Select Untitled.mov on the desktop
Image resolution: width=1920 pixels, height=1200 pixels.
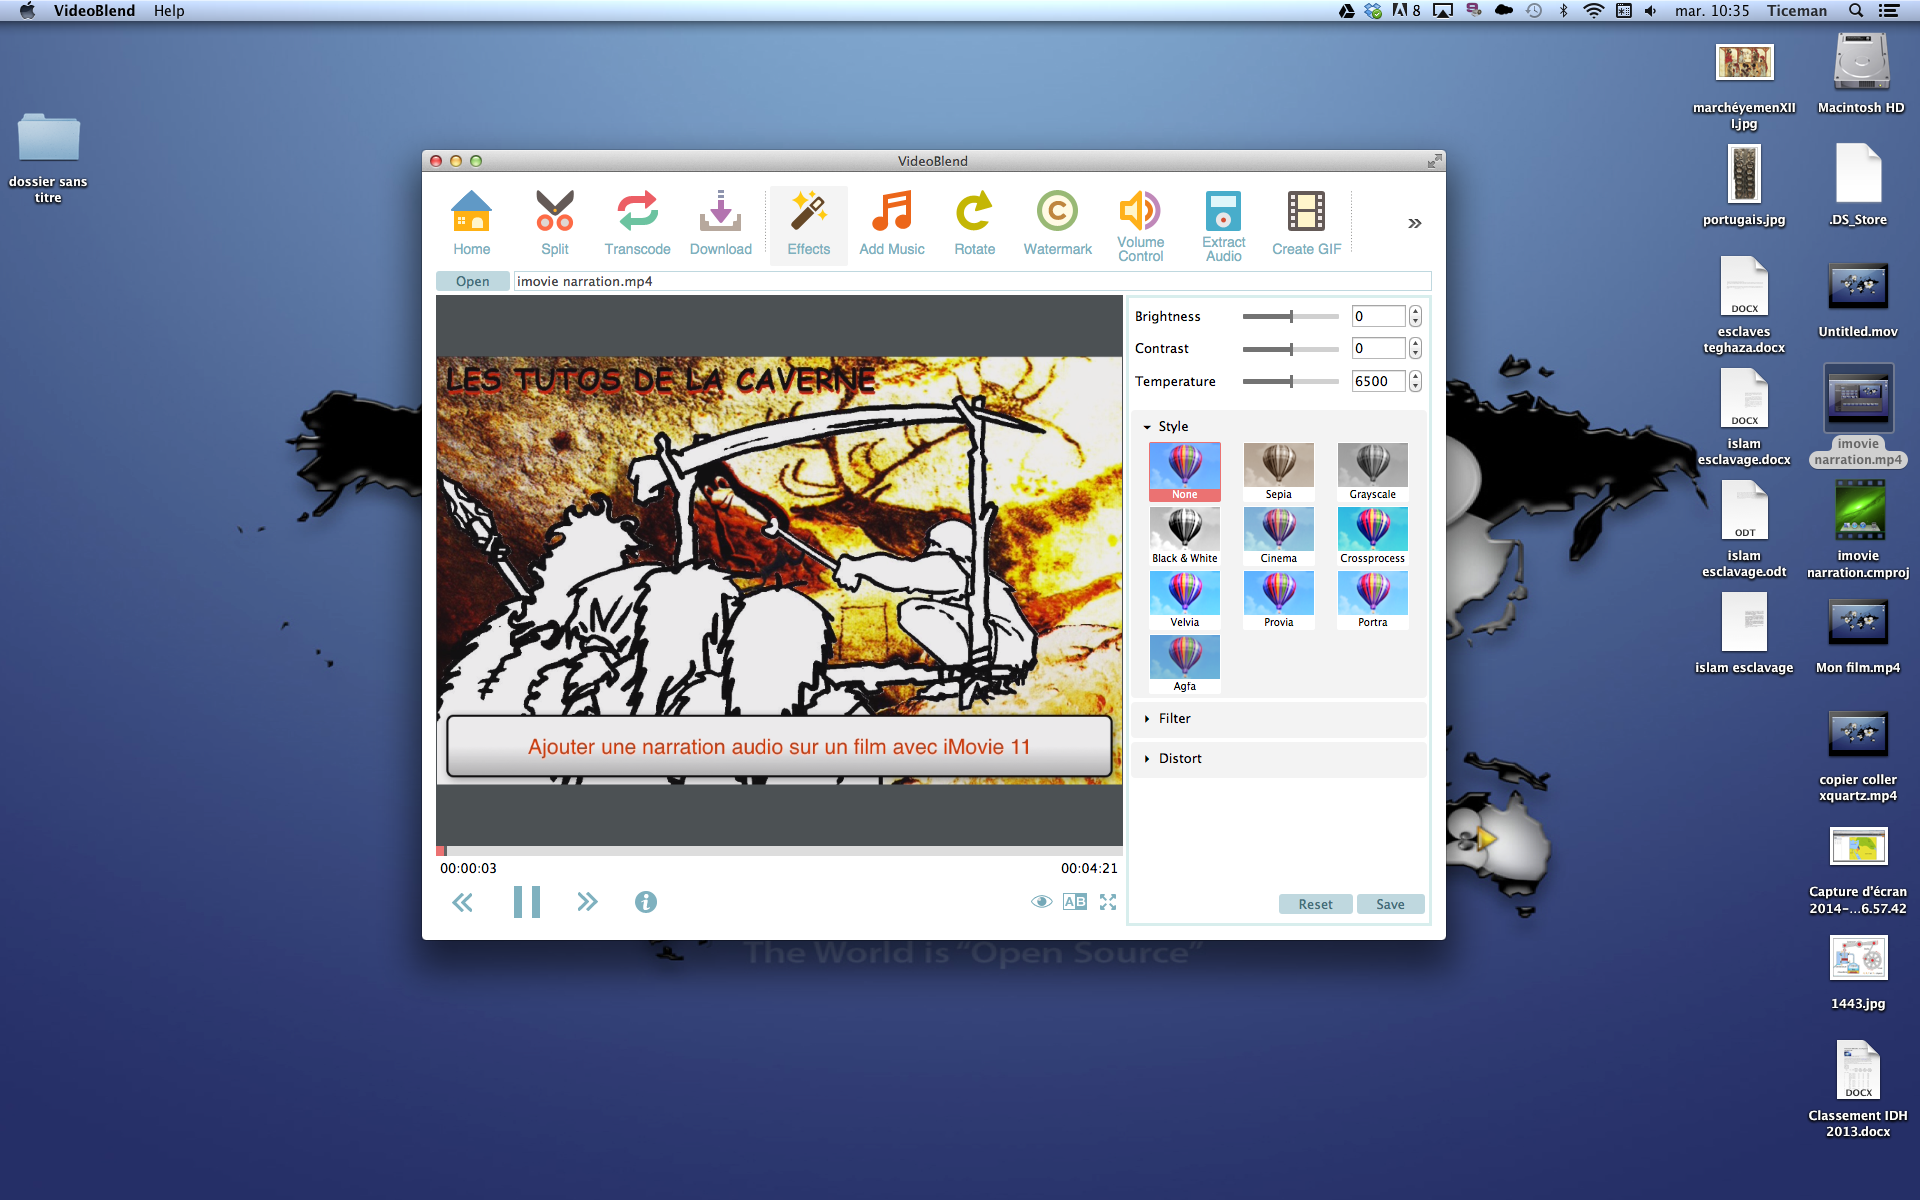point(1858,300)
